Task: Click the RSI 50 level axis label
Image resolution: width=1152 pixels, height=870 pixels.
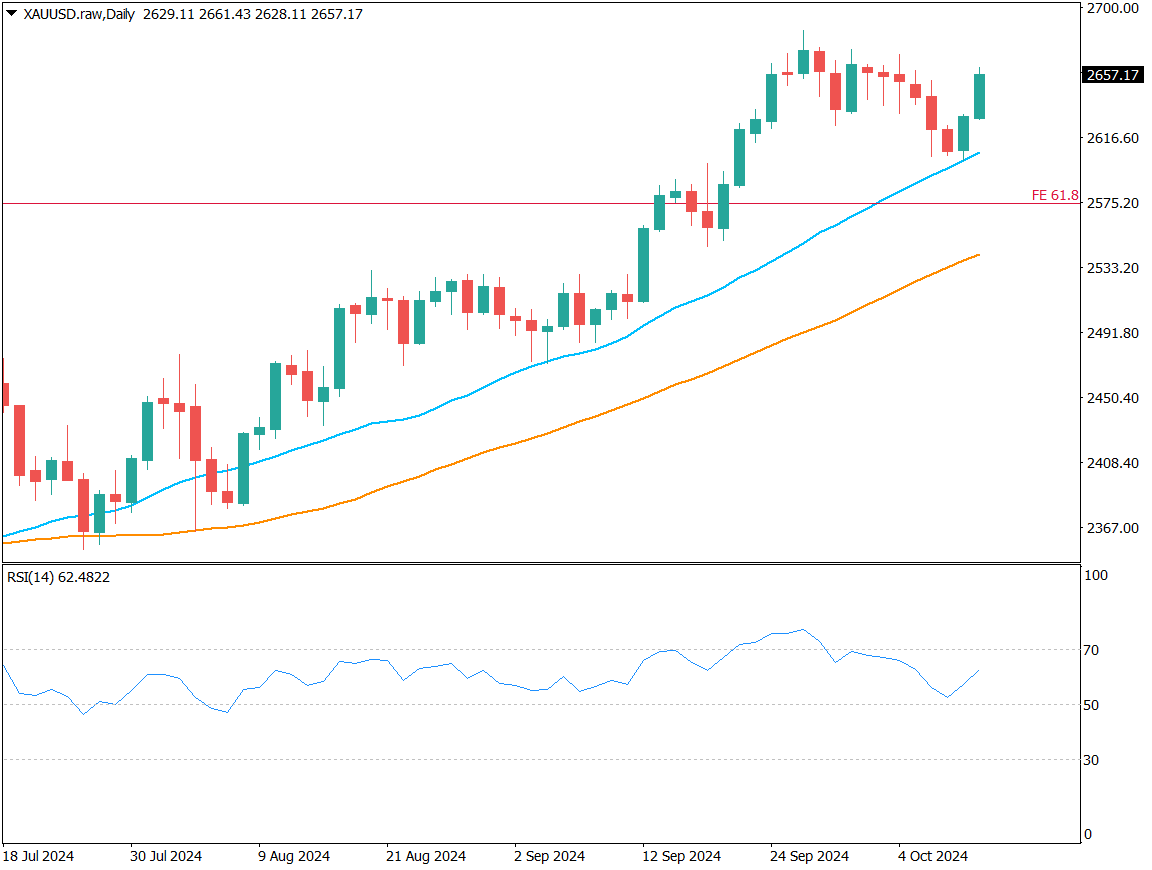Action: (x=1092, y=705)
